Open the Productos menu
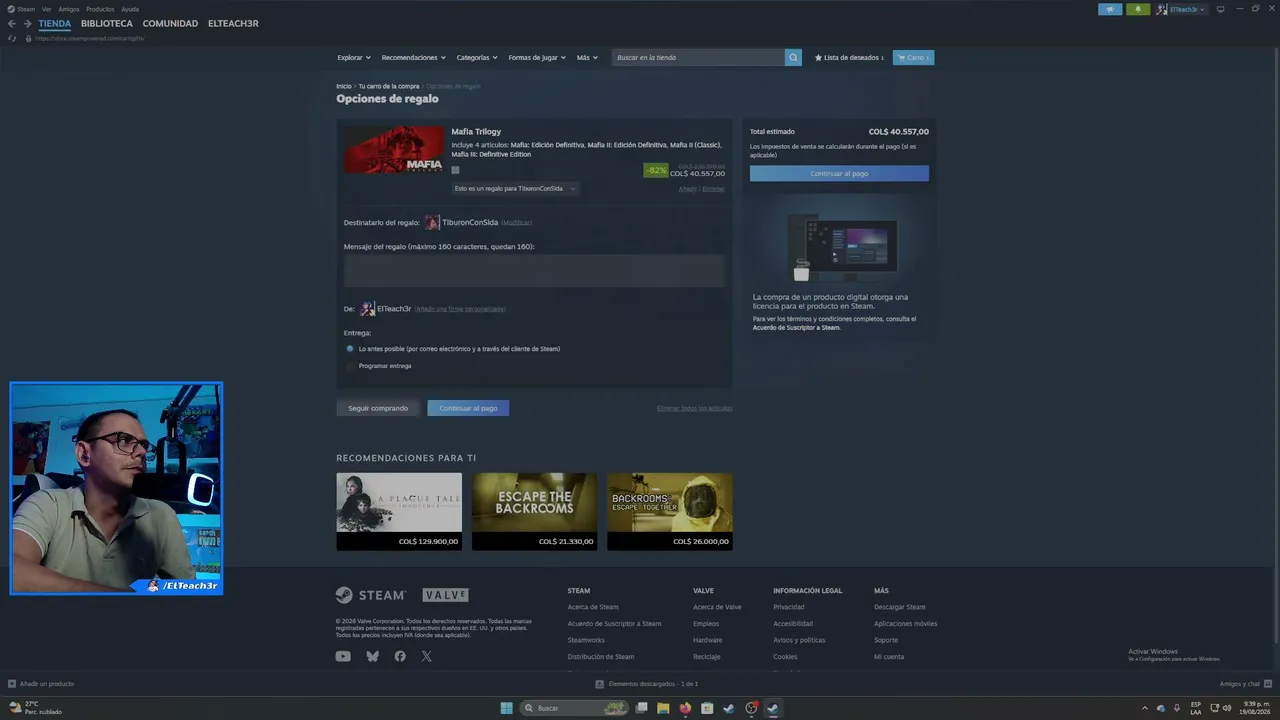Image resolution: width=1280 pixels, height=720 pixels. coord(100,9)
